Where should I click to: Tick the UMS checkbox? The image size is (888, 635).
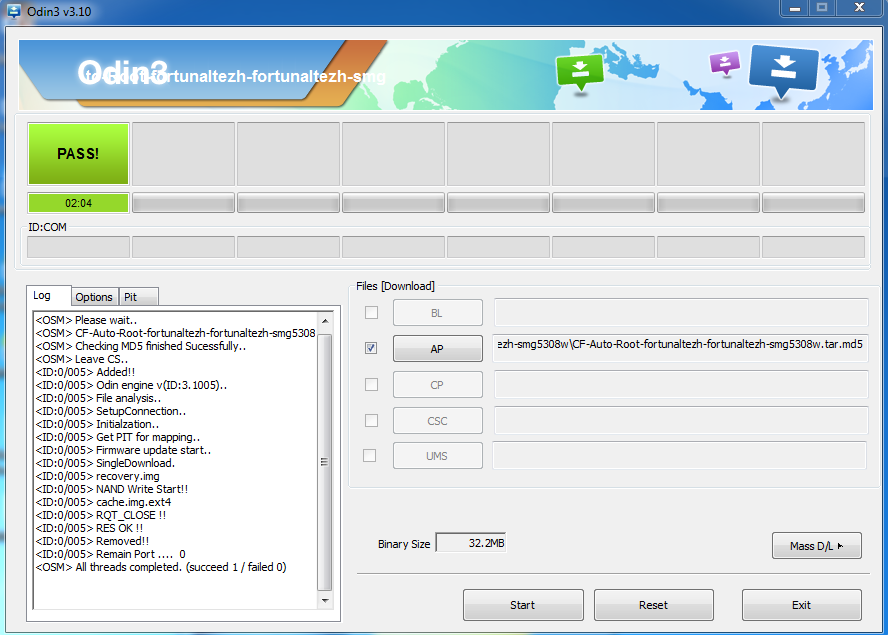point(369,455)
